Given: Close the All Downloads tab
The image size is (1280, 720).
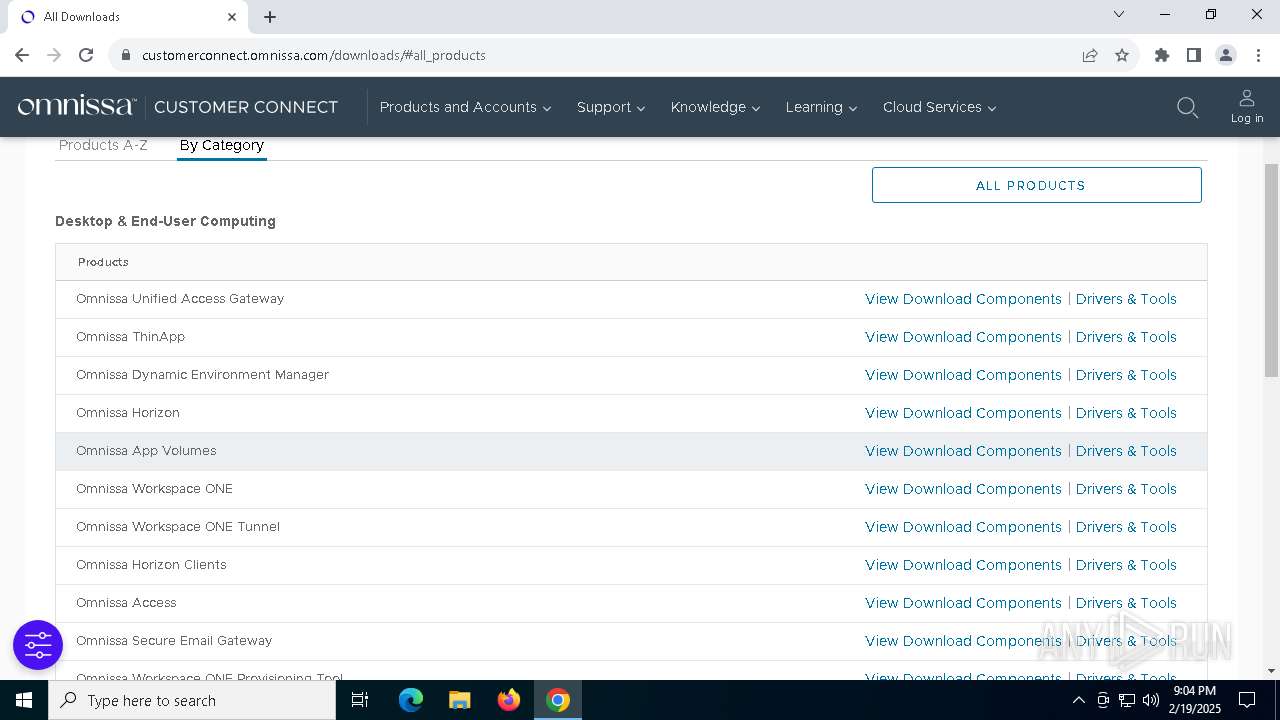Looking at the screenshot, I should (232, 16).
